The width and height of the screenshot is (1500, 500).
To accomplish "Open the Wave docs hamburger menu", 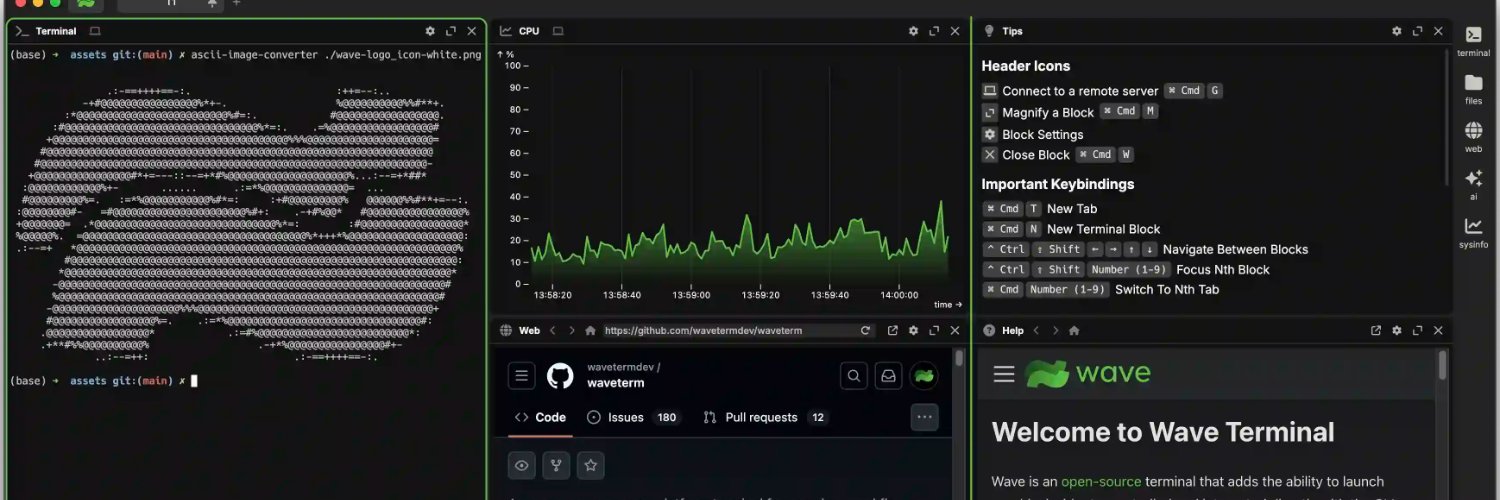I will 1004,374.
